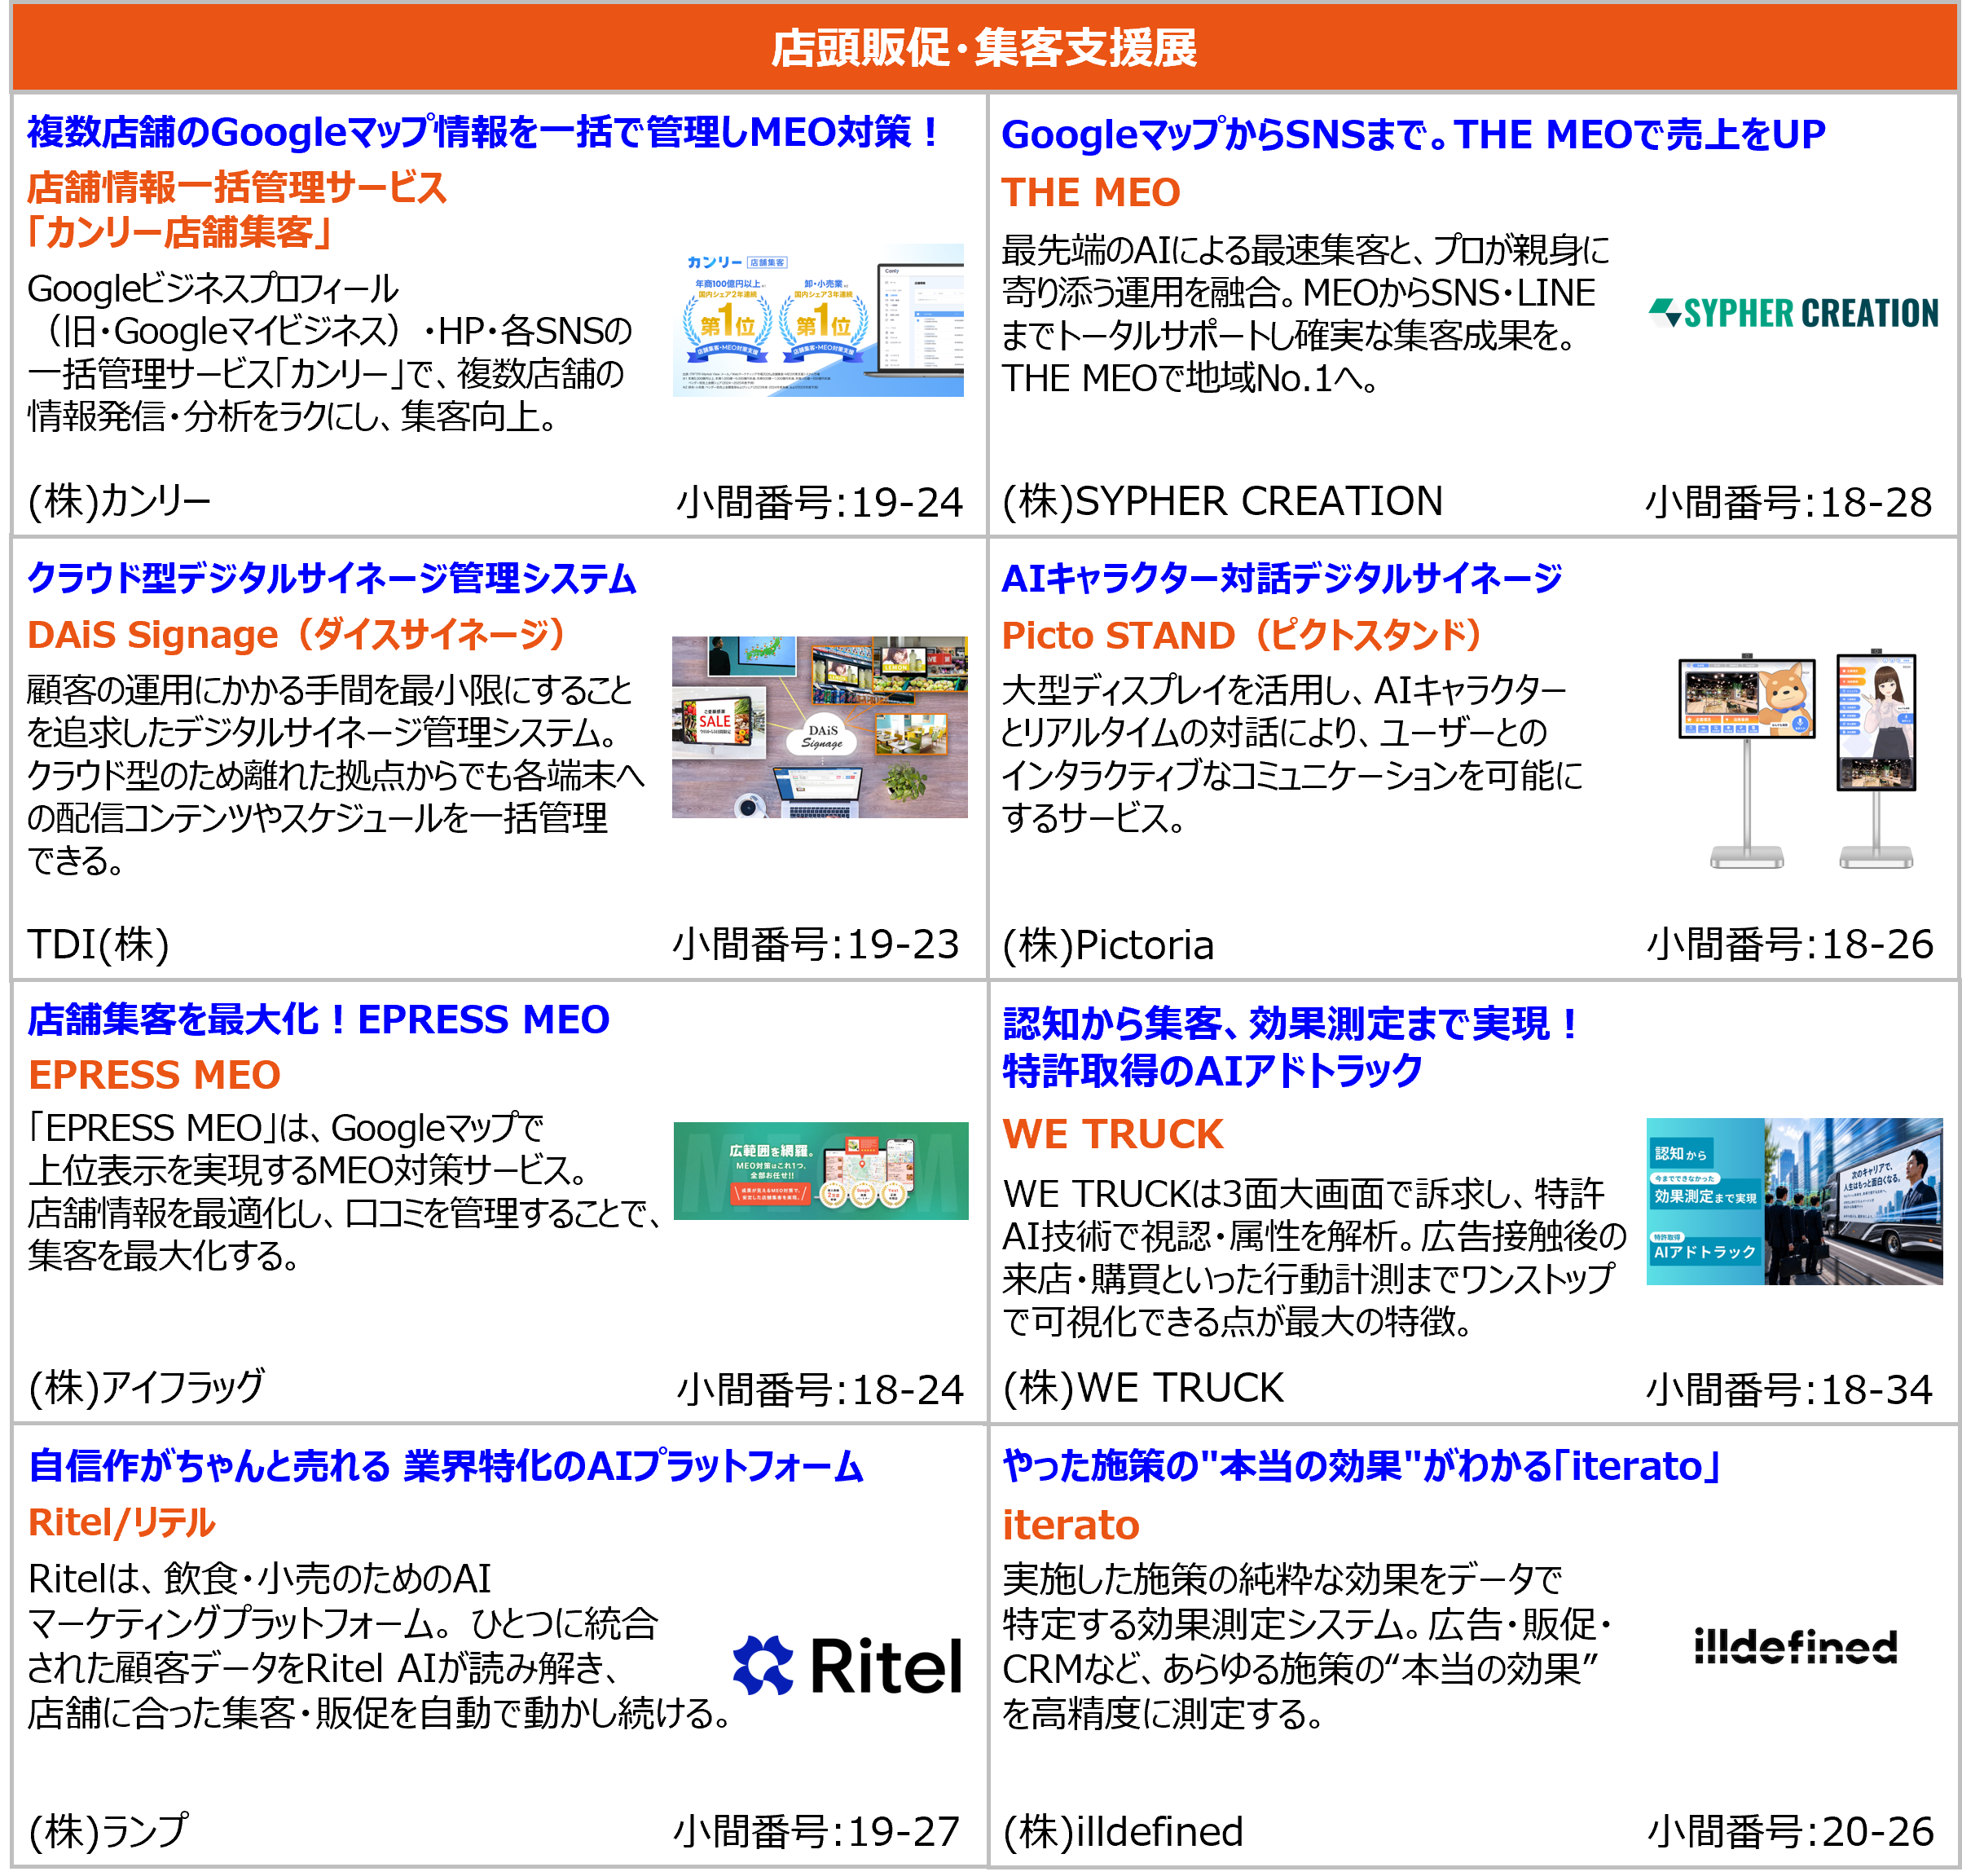Open the 自信作がちゃんと売れる 業界特化のAIプラットフォーム headline
The image size is (1962, 1876).
[446, 1466]
